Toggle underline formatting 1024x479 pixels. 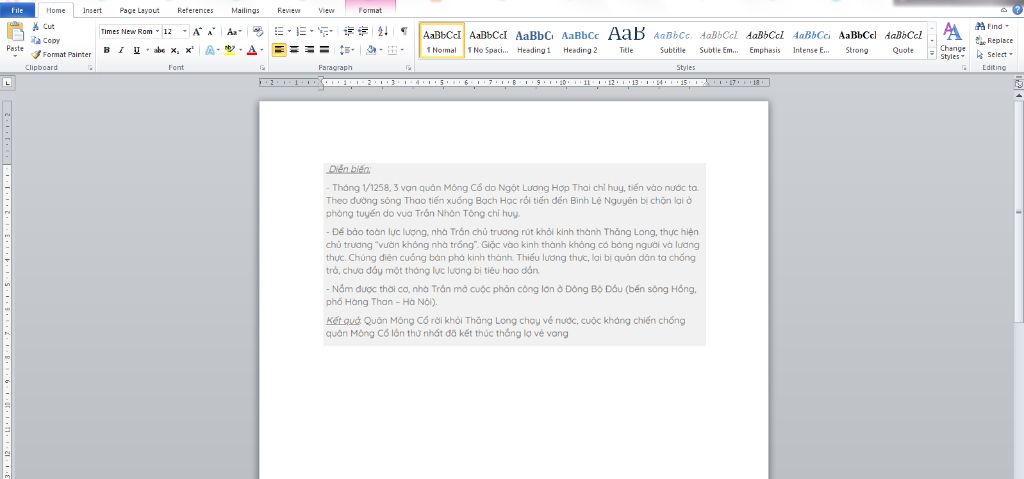coord(136,50)
